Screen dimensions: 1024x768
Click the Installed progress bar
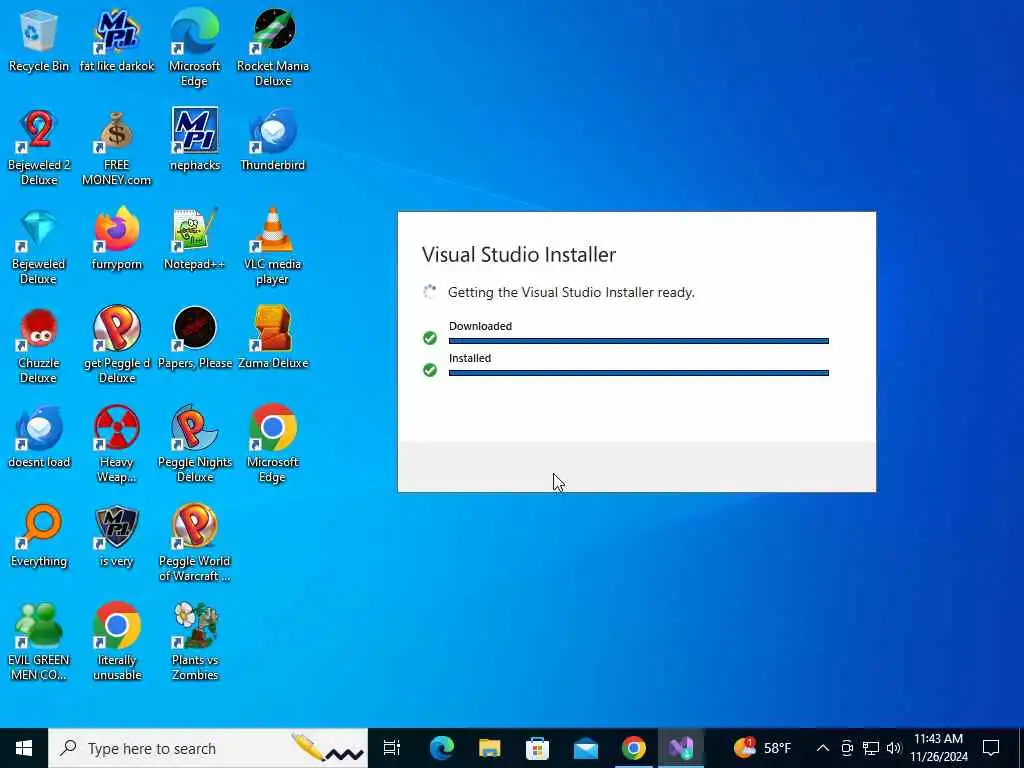[639, 373]
